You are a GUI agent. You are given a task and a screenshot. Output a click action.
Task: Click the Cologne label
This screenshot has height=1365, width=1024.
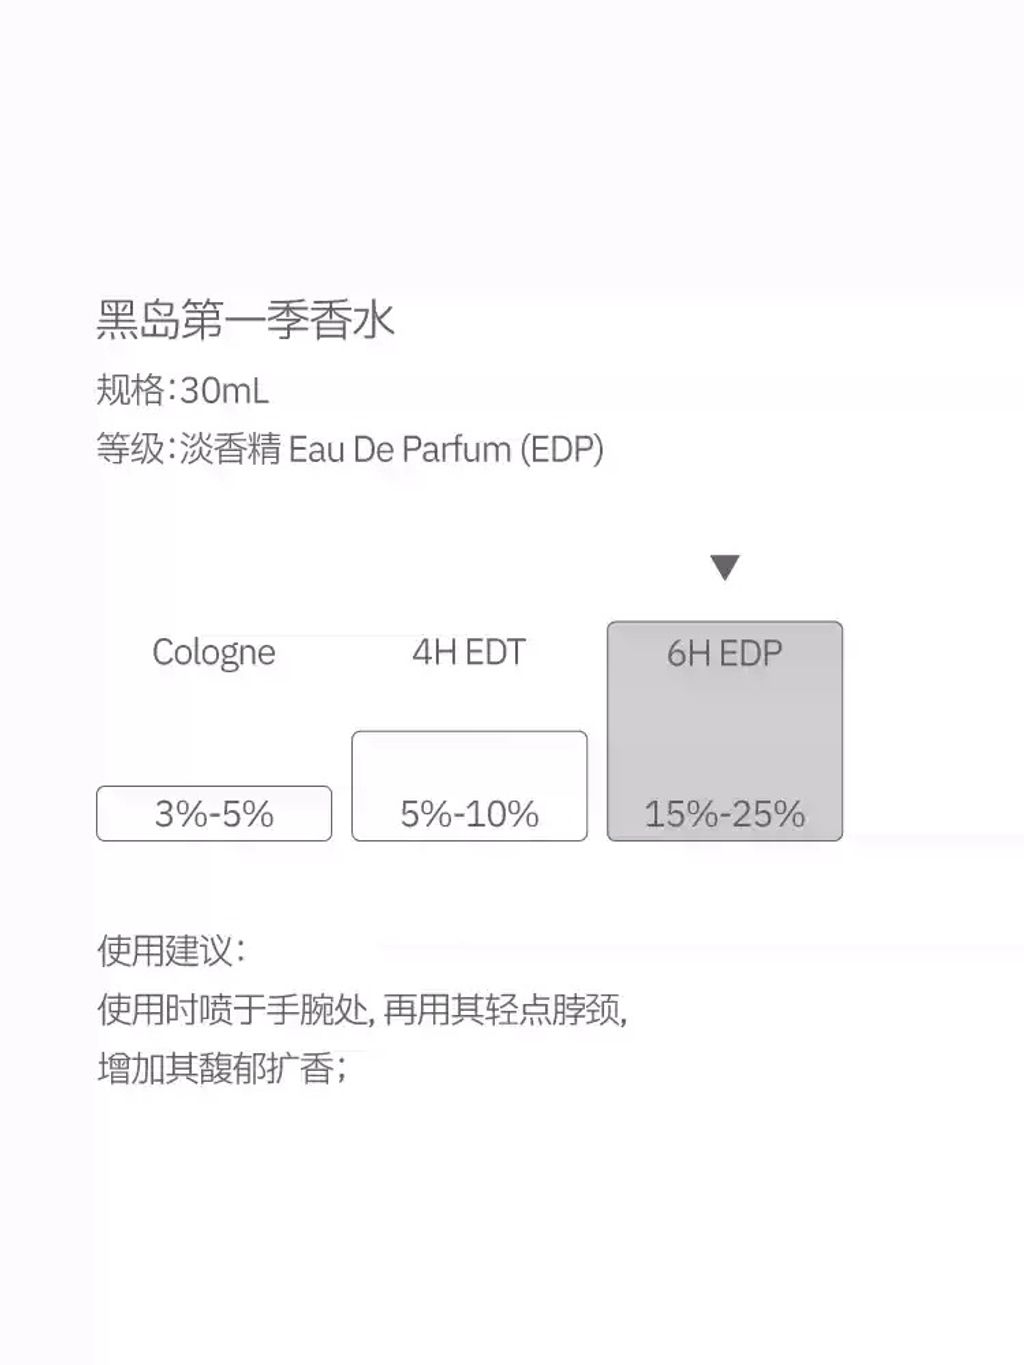(x=214, y=652)
